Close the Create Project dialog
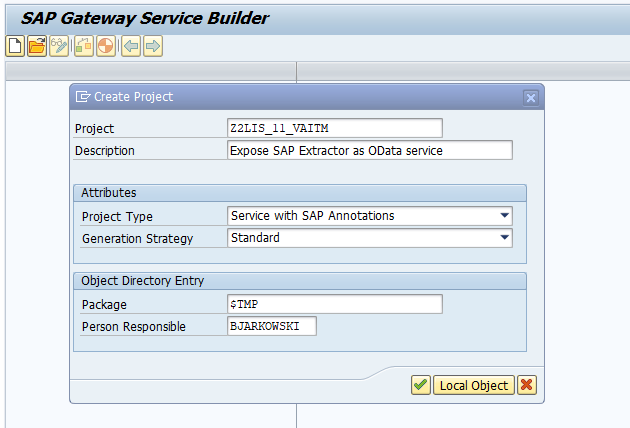630x428 pixels. click(531, 97)
